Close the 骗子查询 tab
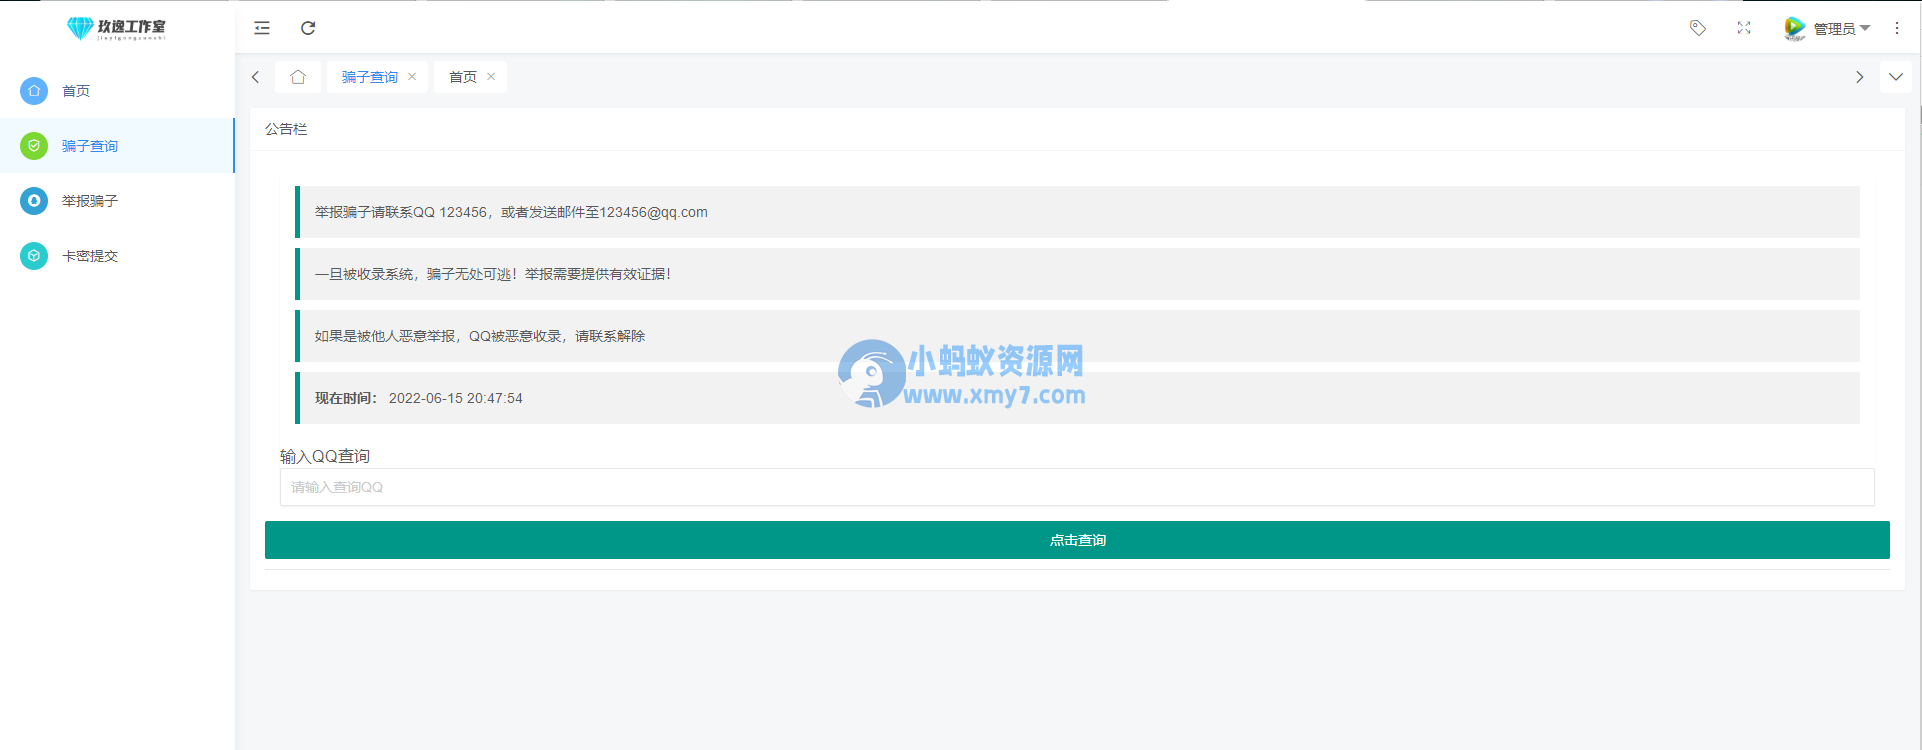This screenshot has width=1922, height=750. point(412,77)
